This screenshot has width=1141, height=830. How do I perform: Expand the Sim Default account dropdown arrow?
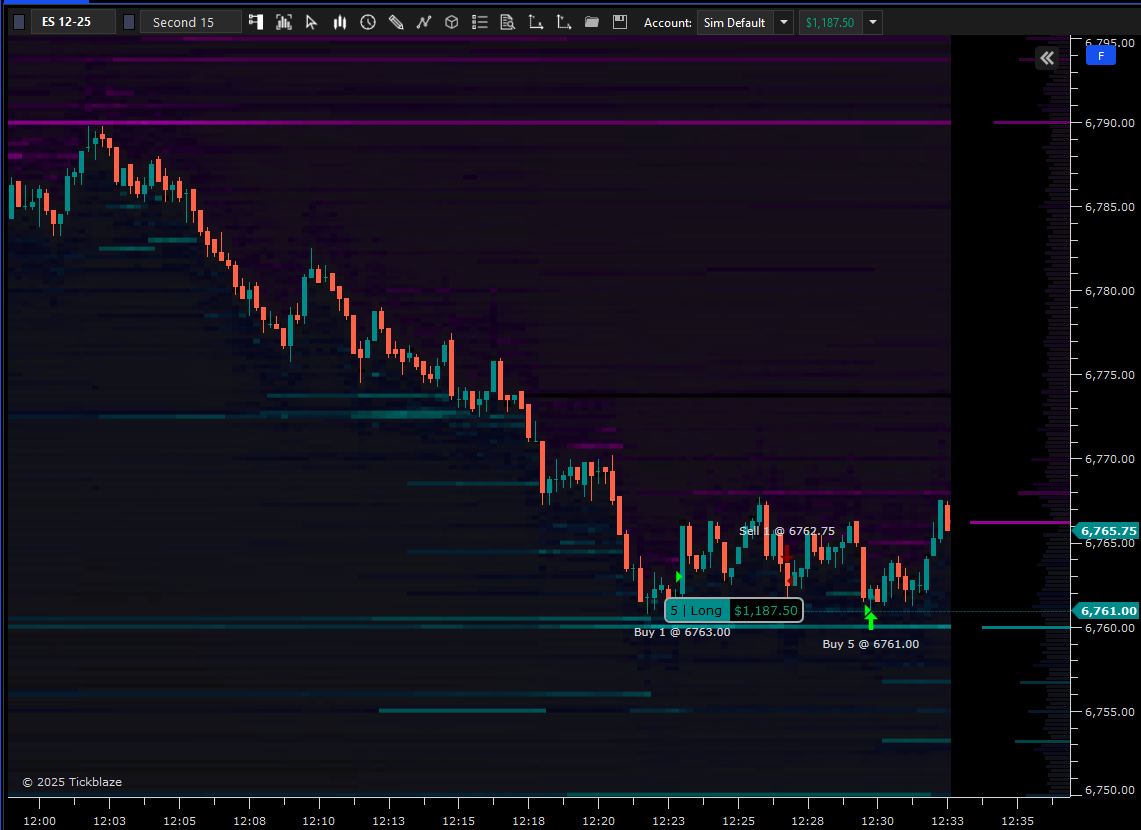(x=784, y=22)
